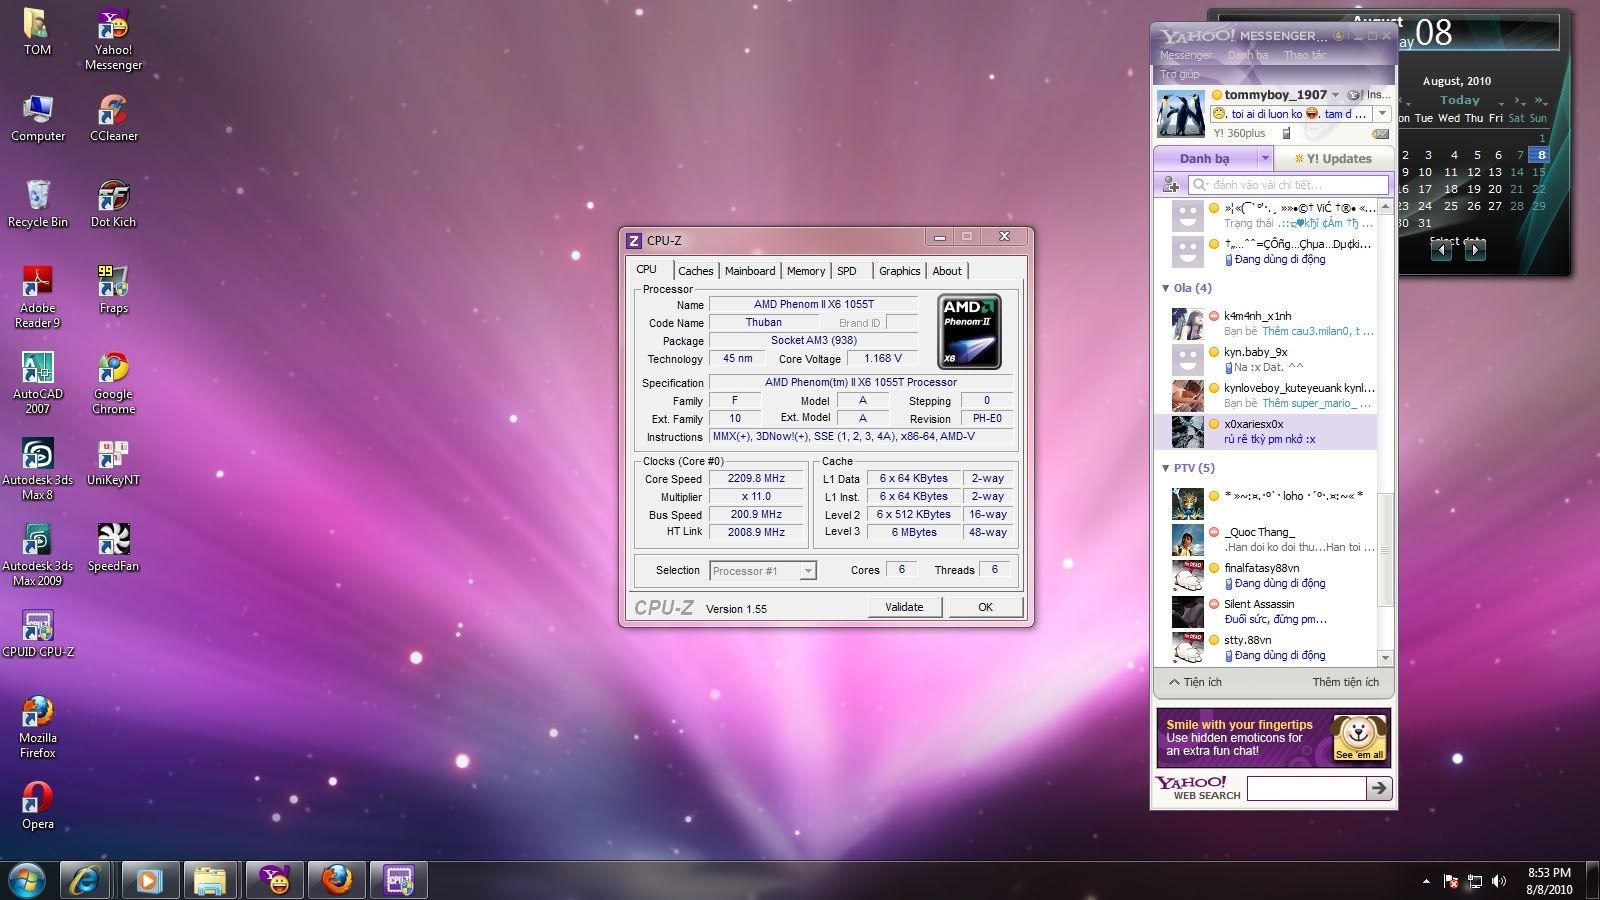
Task: Open Autodesk 3ds Max 2009 shortcut
Action: tap(37, 555)
